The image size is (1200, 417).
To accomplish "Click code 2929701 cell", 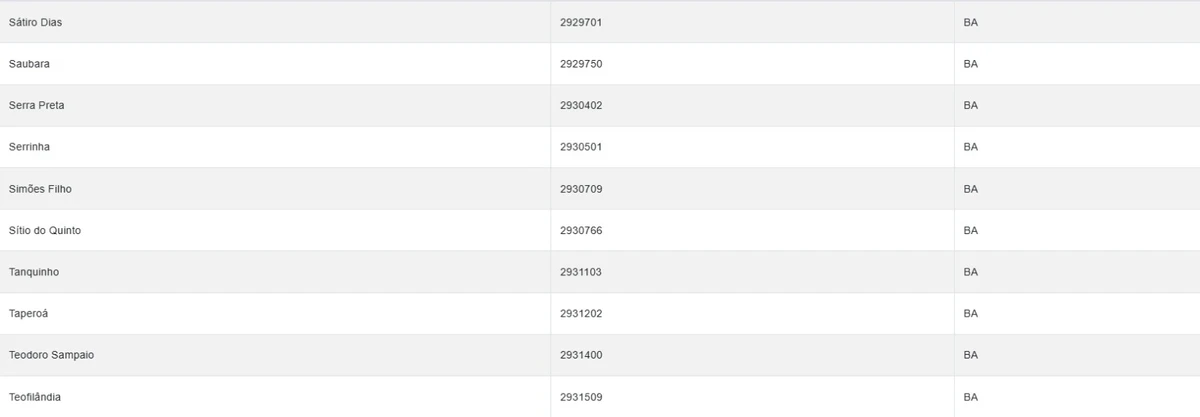I will (581, 22).
